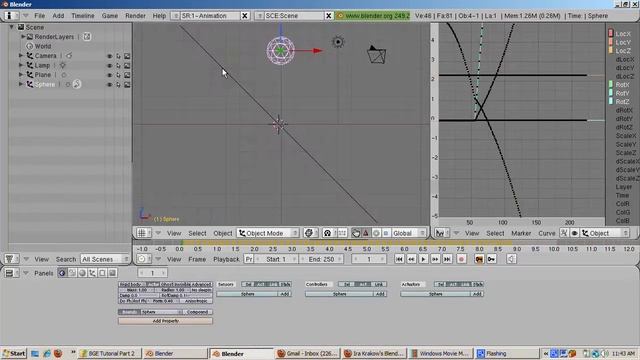Open the IPO type Object dropdown
The width and height of the screenshot is (640, 360).
pyautogui.click(x=604, y=233)
